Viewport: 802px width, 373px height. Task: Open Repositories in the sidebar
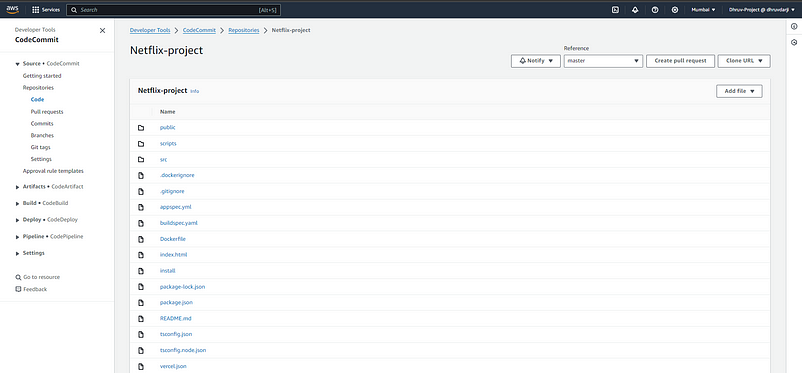[x=38, y=87]
